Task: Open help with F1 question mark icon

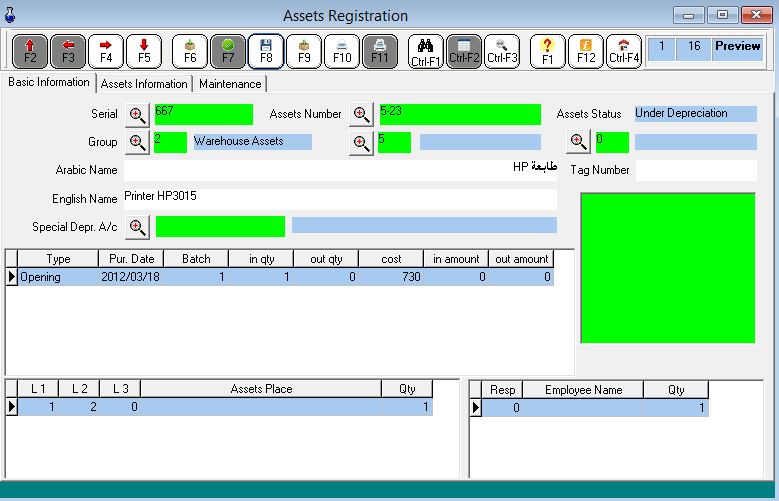Action: pyautogui.click(x=547, y=51)
